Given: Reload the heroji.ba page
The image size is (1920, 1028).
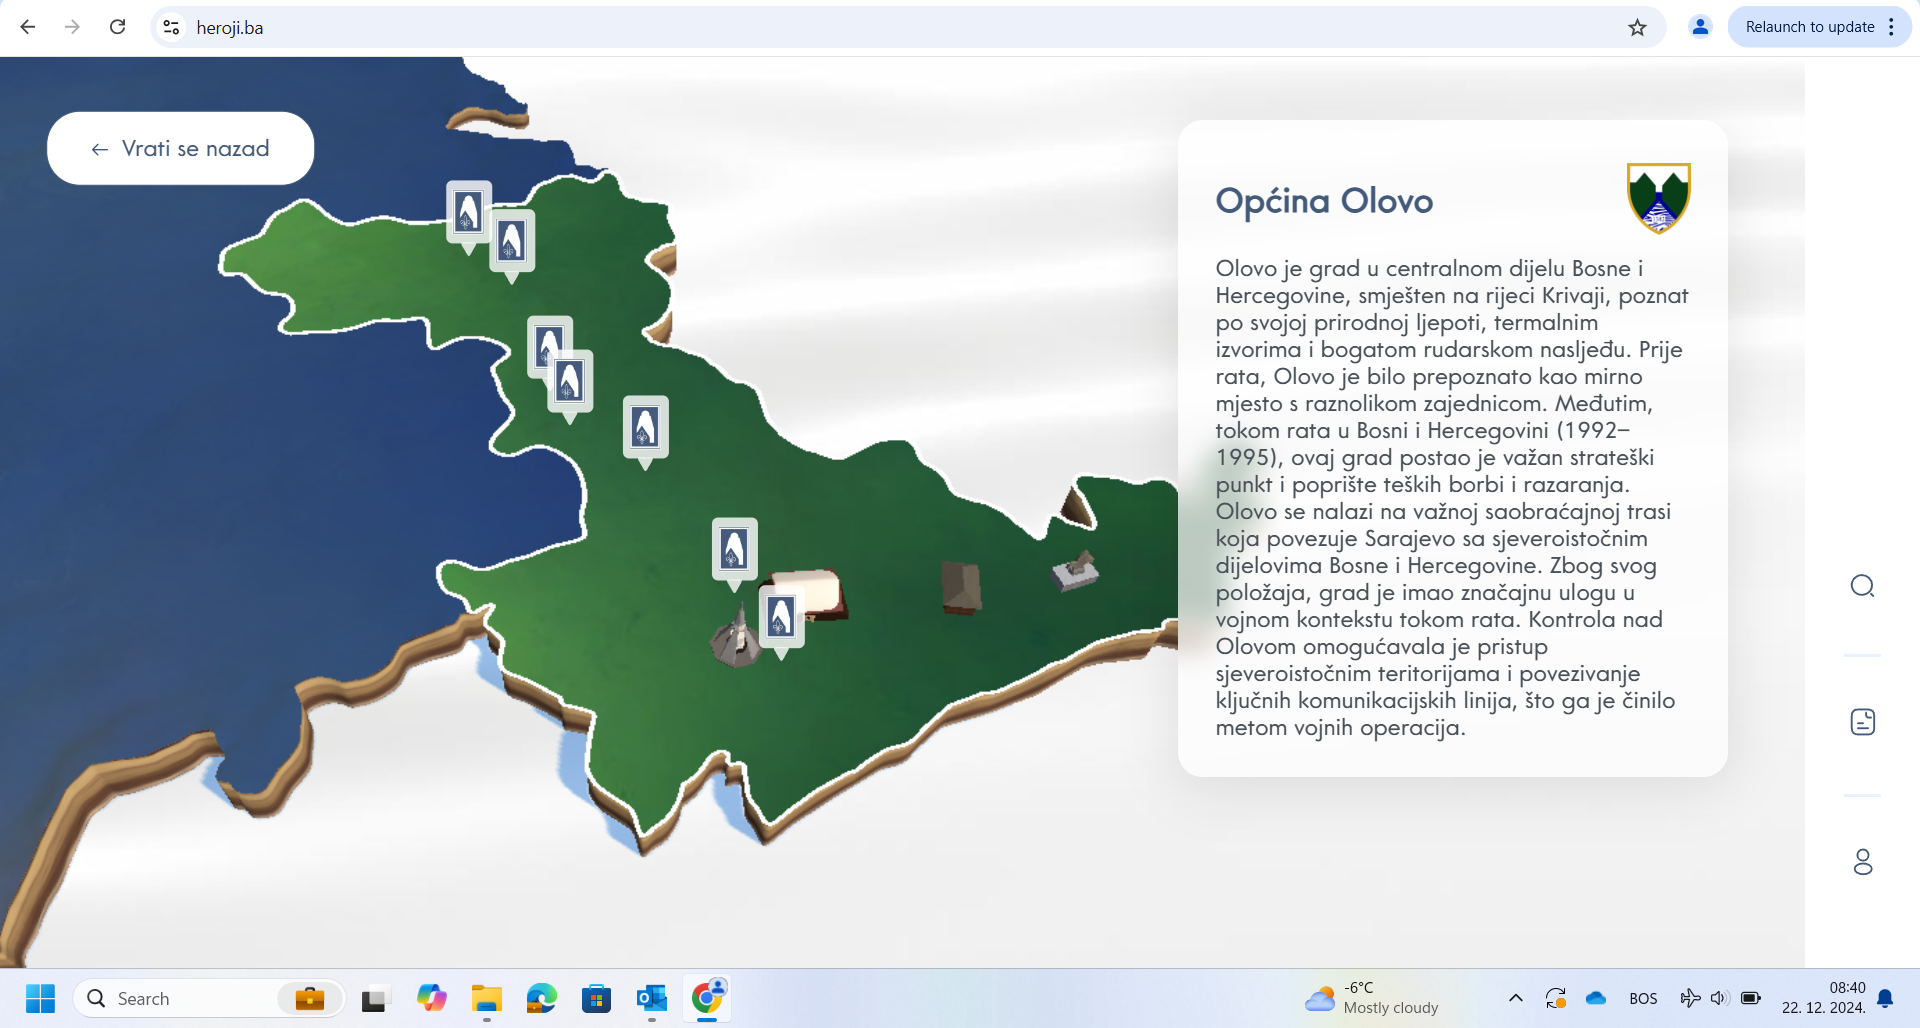Looking at the screenshot, I should (118, 27).
